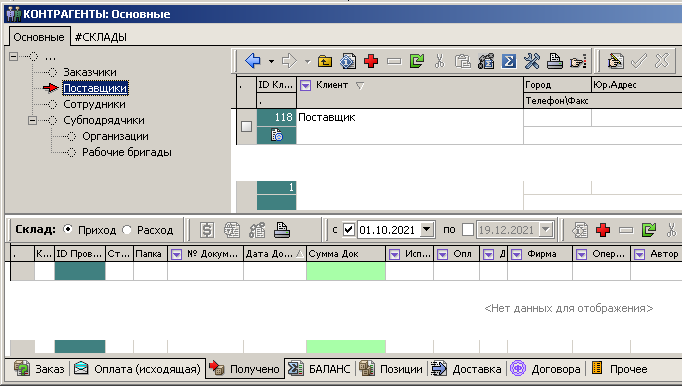
Task: Open the forward arrow history dropdown
Action: (308, 61)
